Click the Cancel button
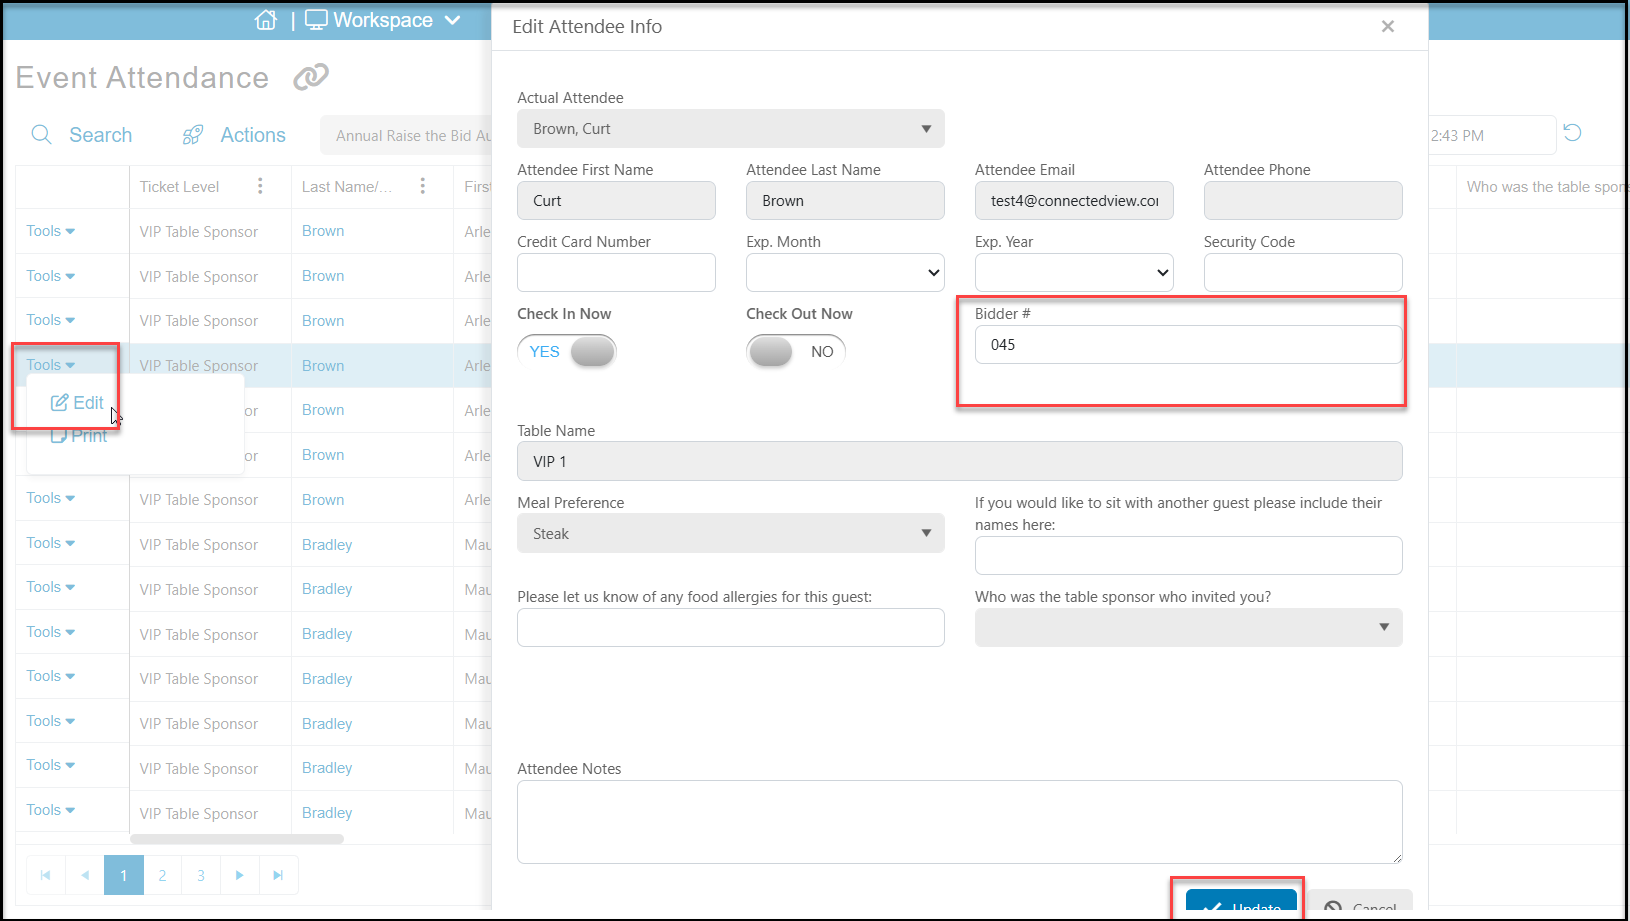The height and width of the screenshot is (921, 1630). 1360,905
